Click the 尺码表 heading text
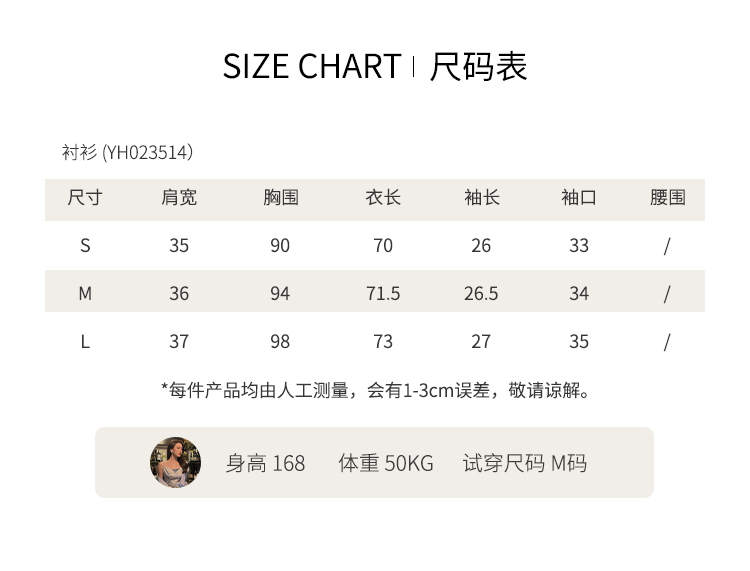The width and height of the screenshot is (750, 571). 478,67
